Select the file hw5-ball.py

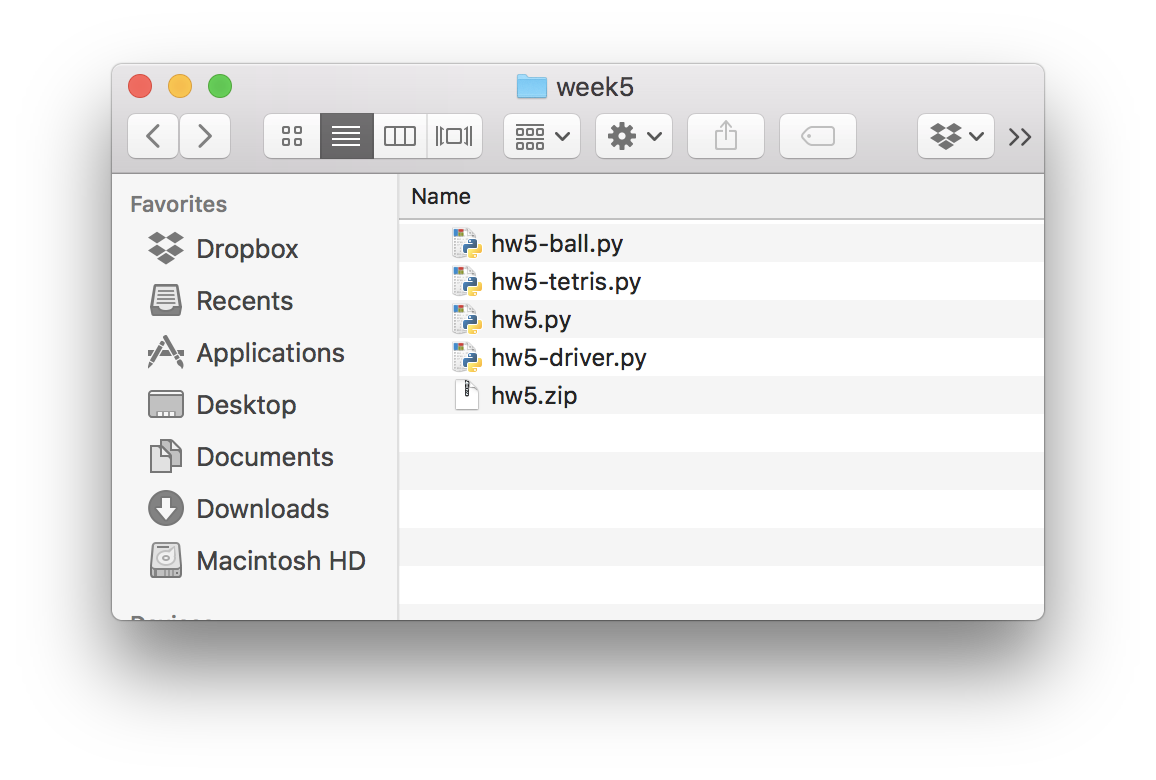[x=721, y=243]
